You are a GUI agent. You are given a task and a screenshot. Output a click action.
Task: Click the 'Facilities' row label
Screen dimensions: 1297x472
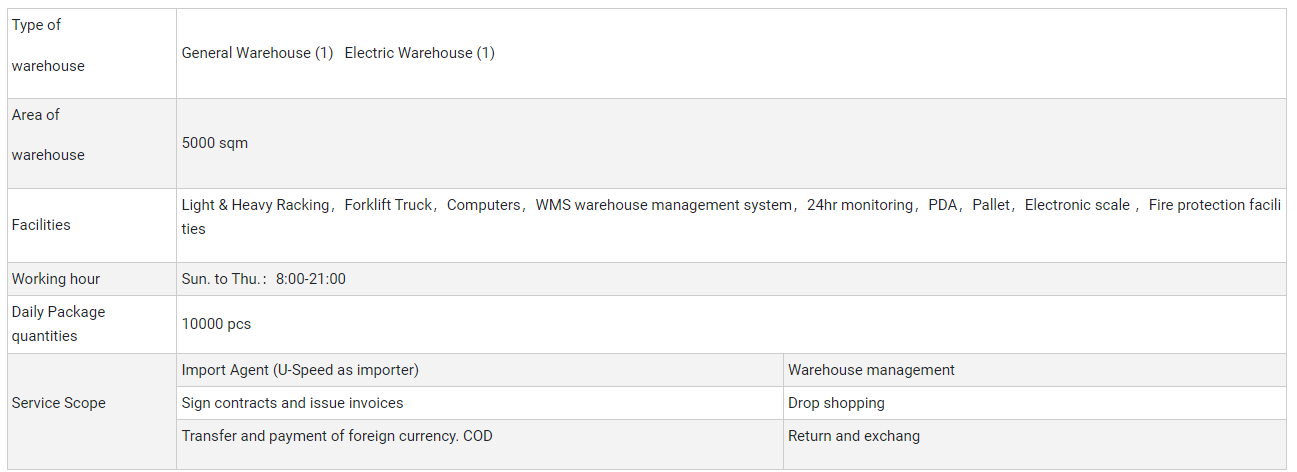pyautogui.click(x=41, y=225)
